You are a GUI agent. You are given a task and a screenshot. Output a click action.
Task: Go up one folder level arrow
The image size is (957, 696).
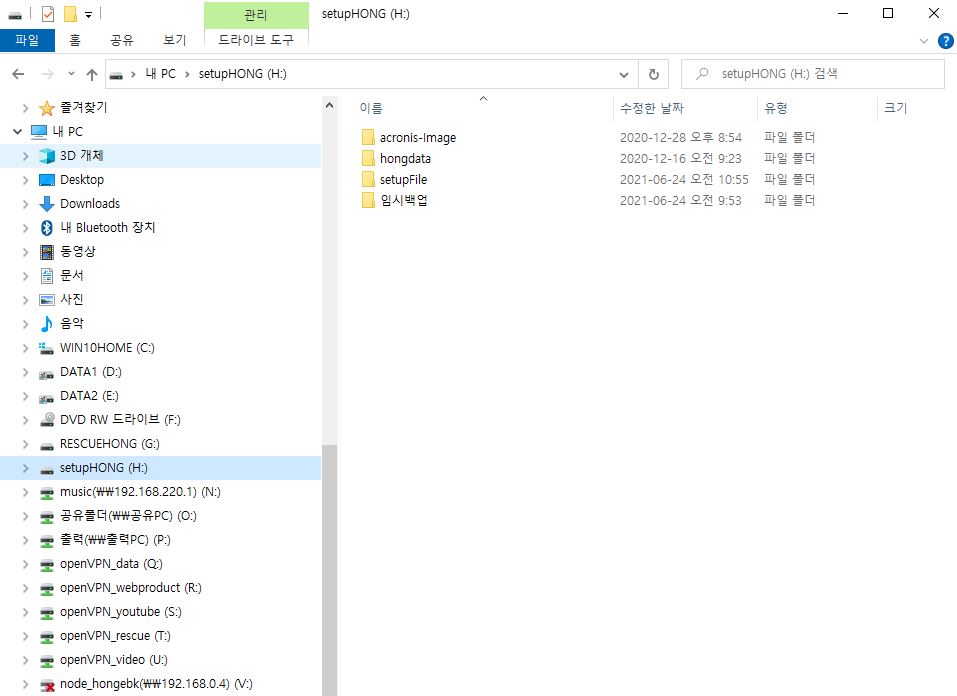click(x=92, y=74)
